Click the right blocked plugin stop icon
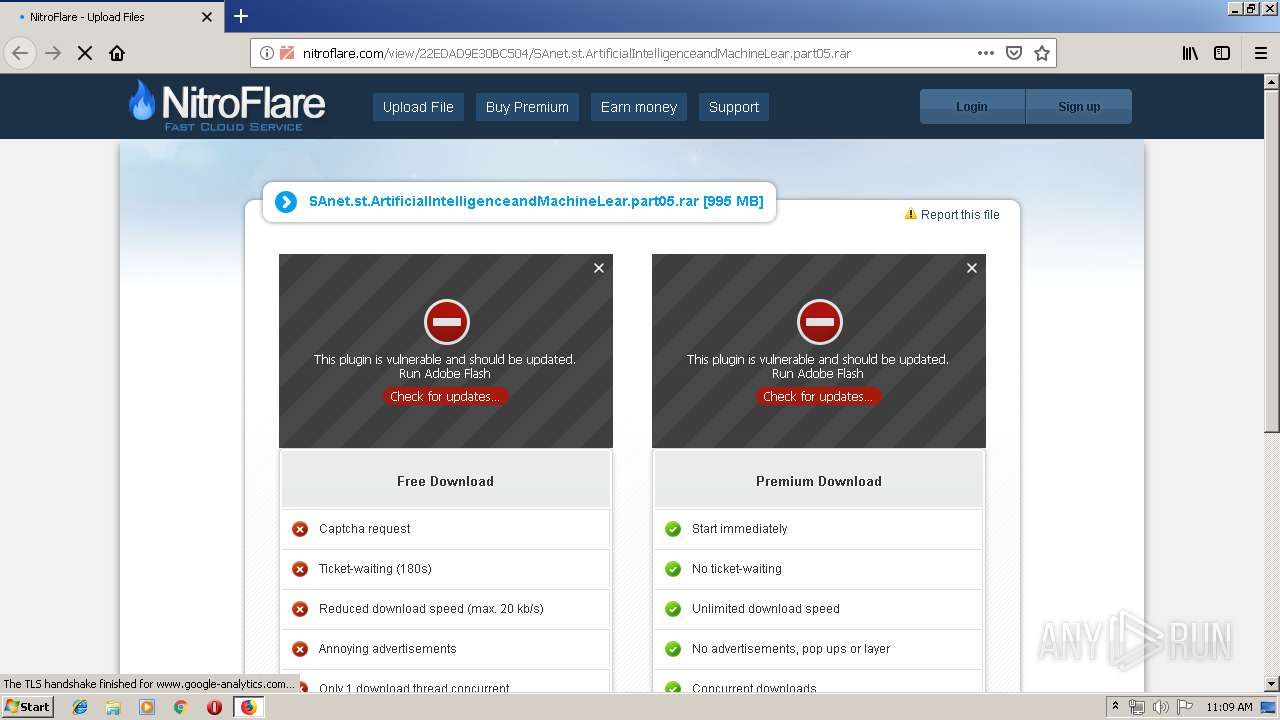This screenshot has height=720, width=1280. (819, 322)
